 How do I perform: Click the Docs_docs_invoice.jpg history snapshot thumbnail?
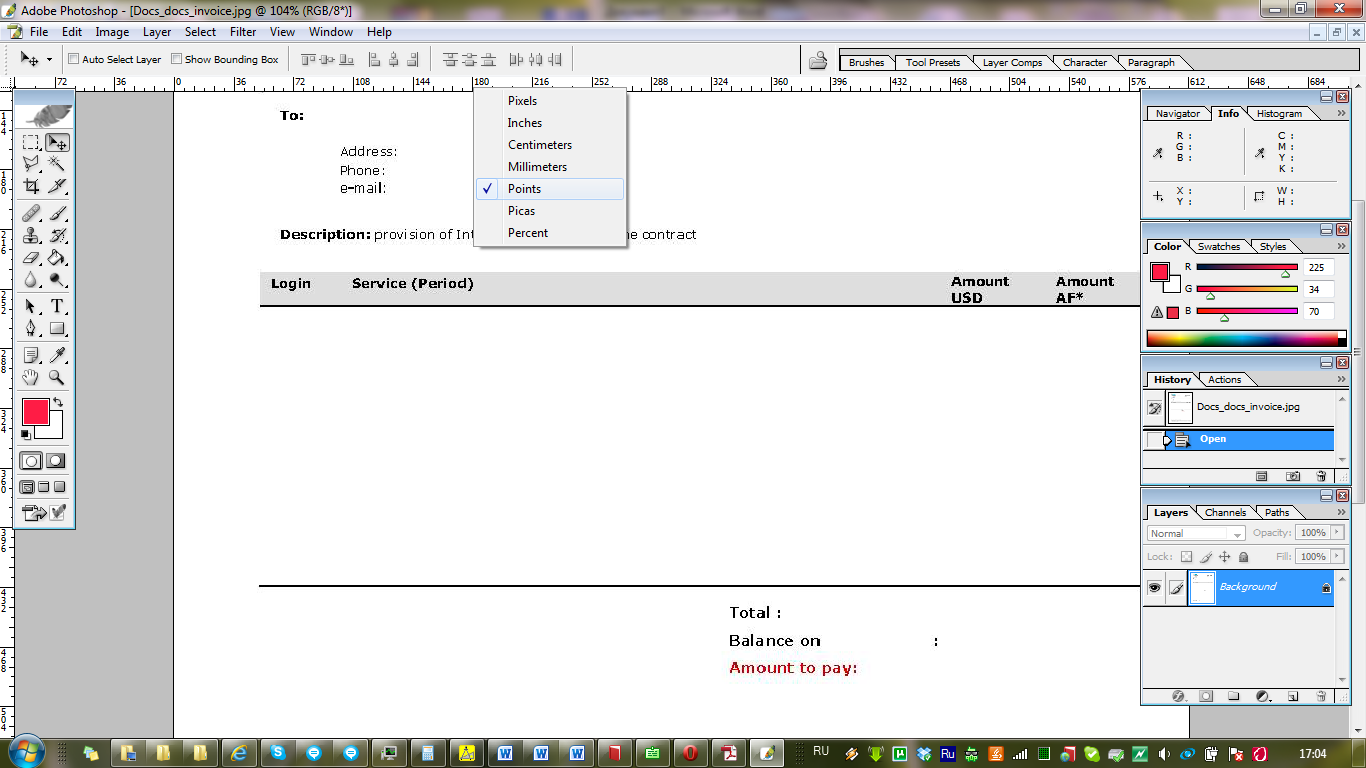coord(1180,407)
